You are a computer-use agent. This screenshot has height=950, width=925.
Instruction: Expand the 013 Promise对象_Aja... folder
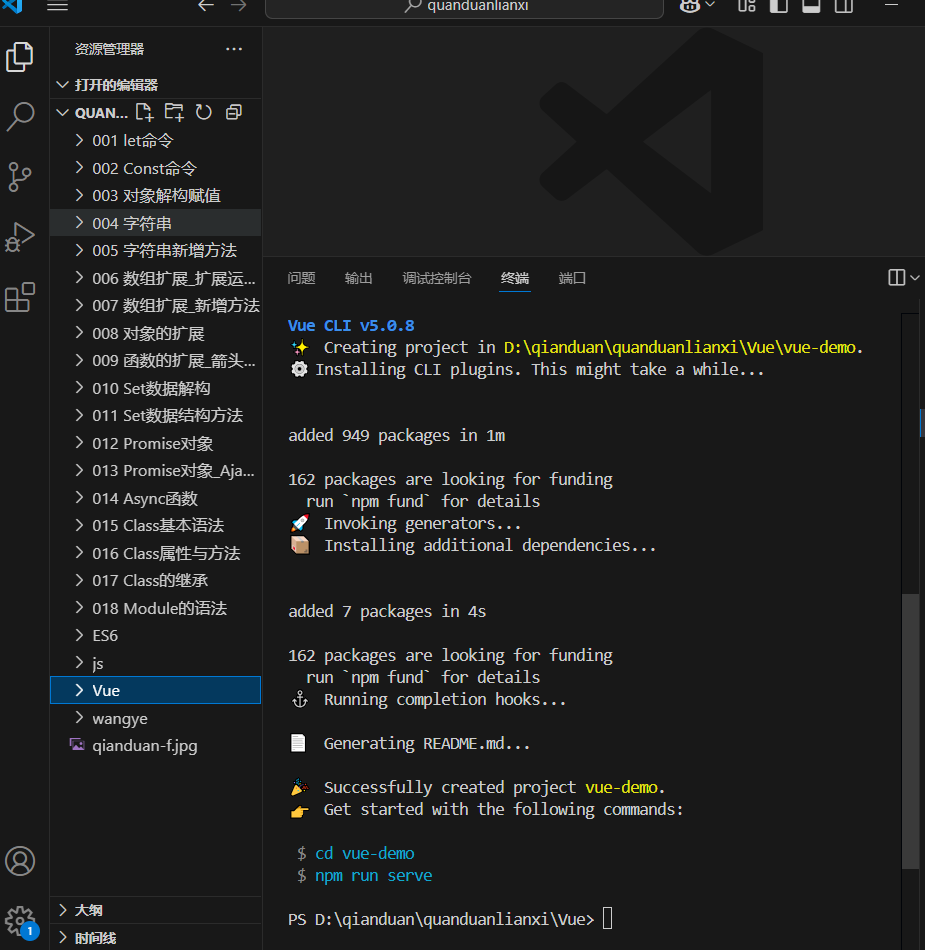[156, 471]
